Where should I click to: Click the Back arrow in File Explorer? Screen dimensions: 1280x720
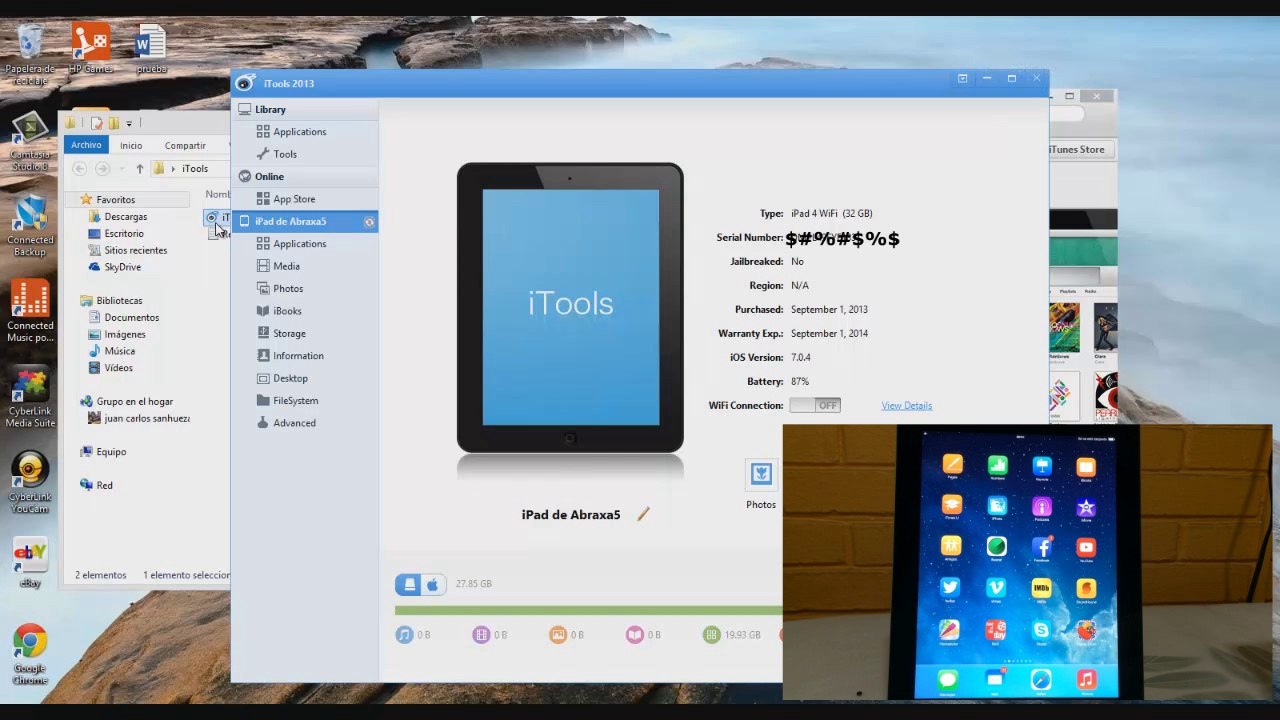click(79, 169)
